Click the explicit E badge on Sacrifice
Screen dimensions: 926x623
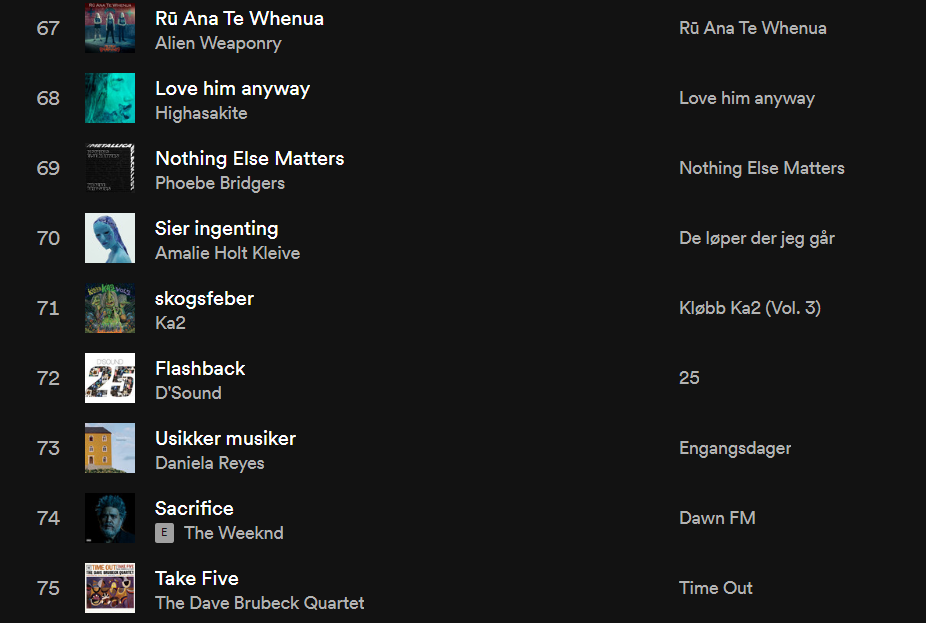click(x=164, y=533)
